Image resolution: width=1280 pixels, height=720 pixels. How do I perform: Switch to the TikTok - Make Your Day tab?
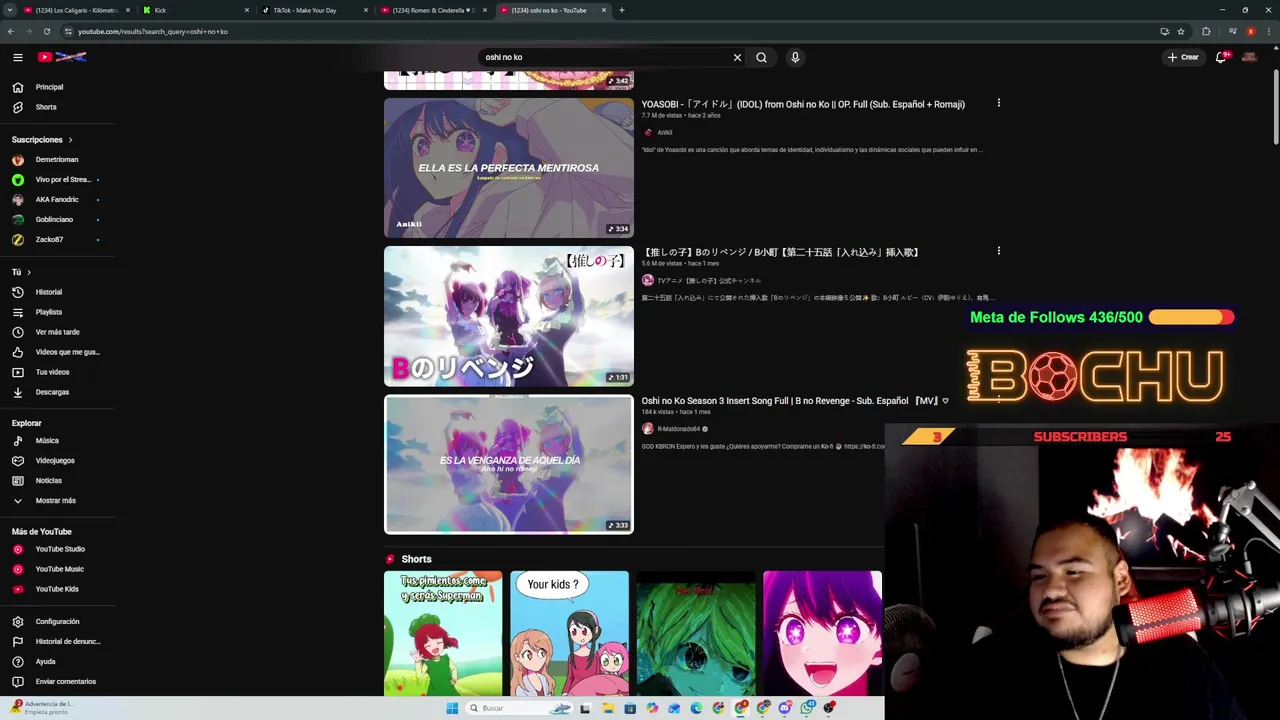click(x=315, y=10)
